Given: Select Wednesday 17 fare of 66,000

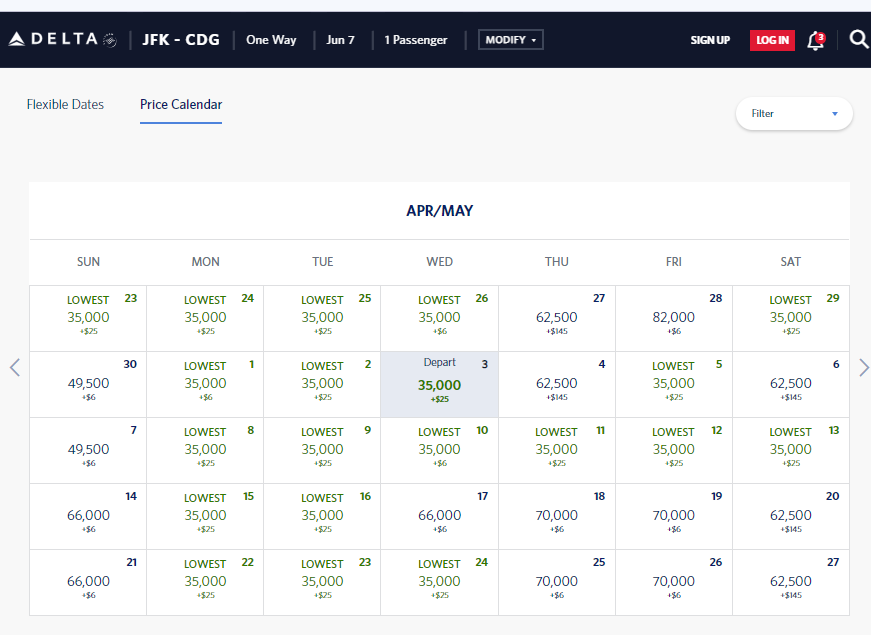Looking at the screenshot, I should (439, 516).
